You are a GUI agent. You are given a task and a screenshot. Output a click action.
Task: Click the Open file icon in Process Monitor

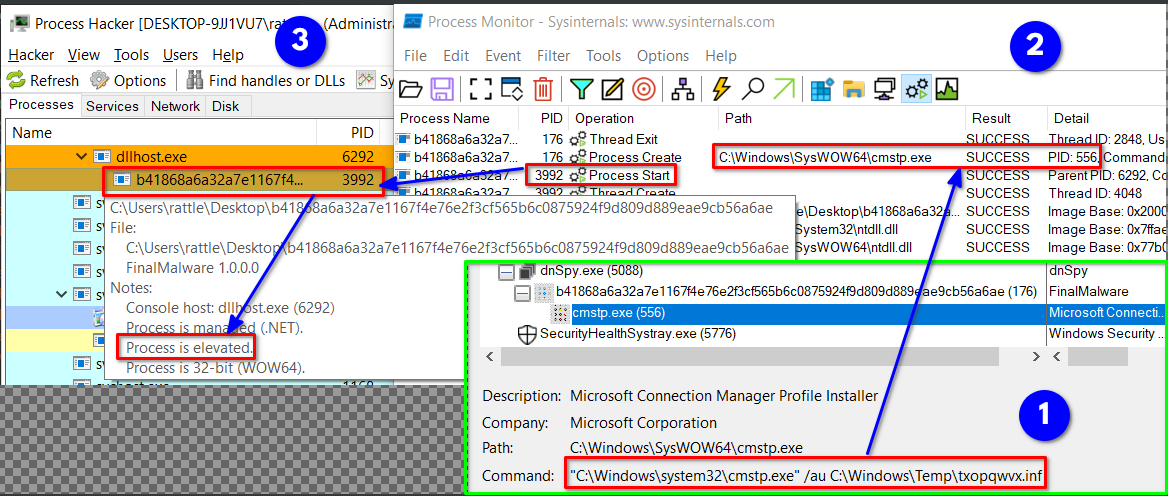pos(411,89)
